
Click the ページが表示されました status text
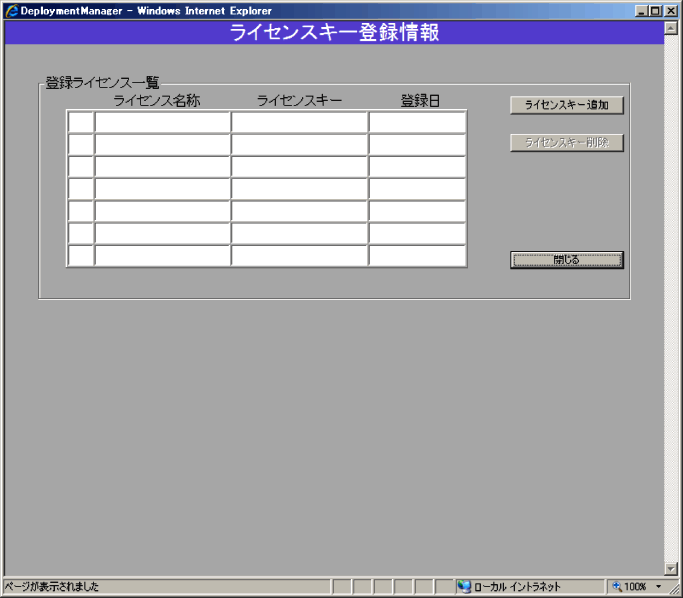point(52,587)
